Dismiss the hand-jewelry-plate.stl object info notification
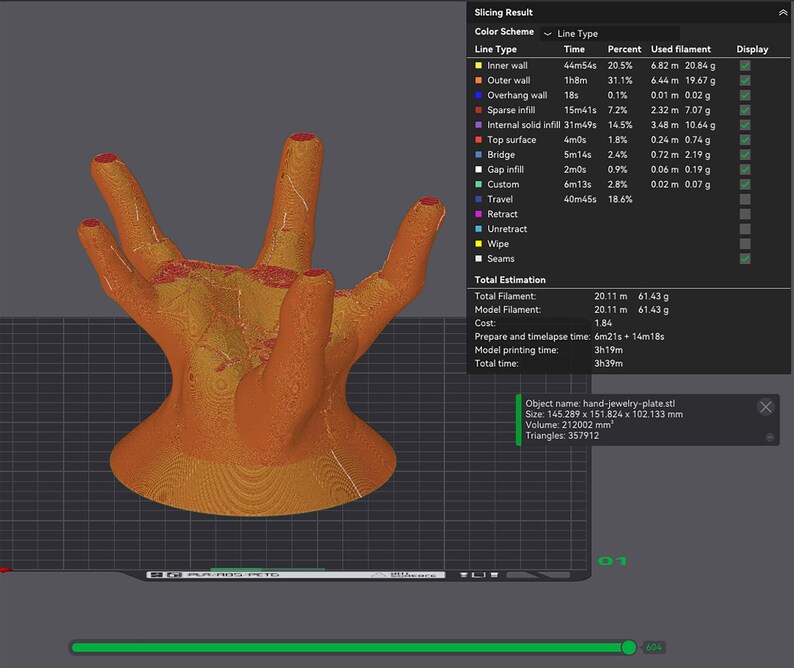Viewport: 794px width, 668px height. (765, 407)
